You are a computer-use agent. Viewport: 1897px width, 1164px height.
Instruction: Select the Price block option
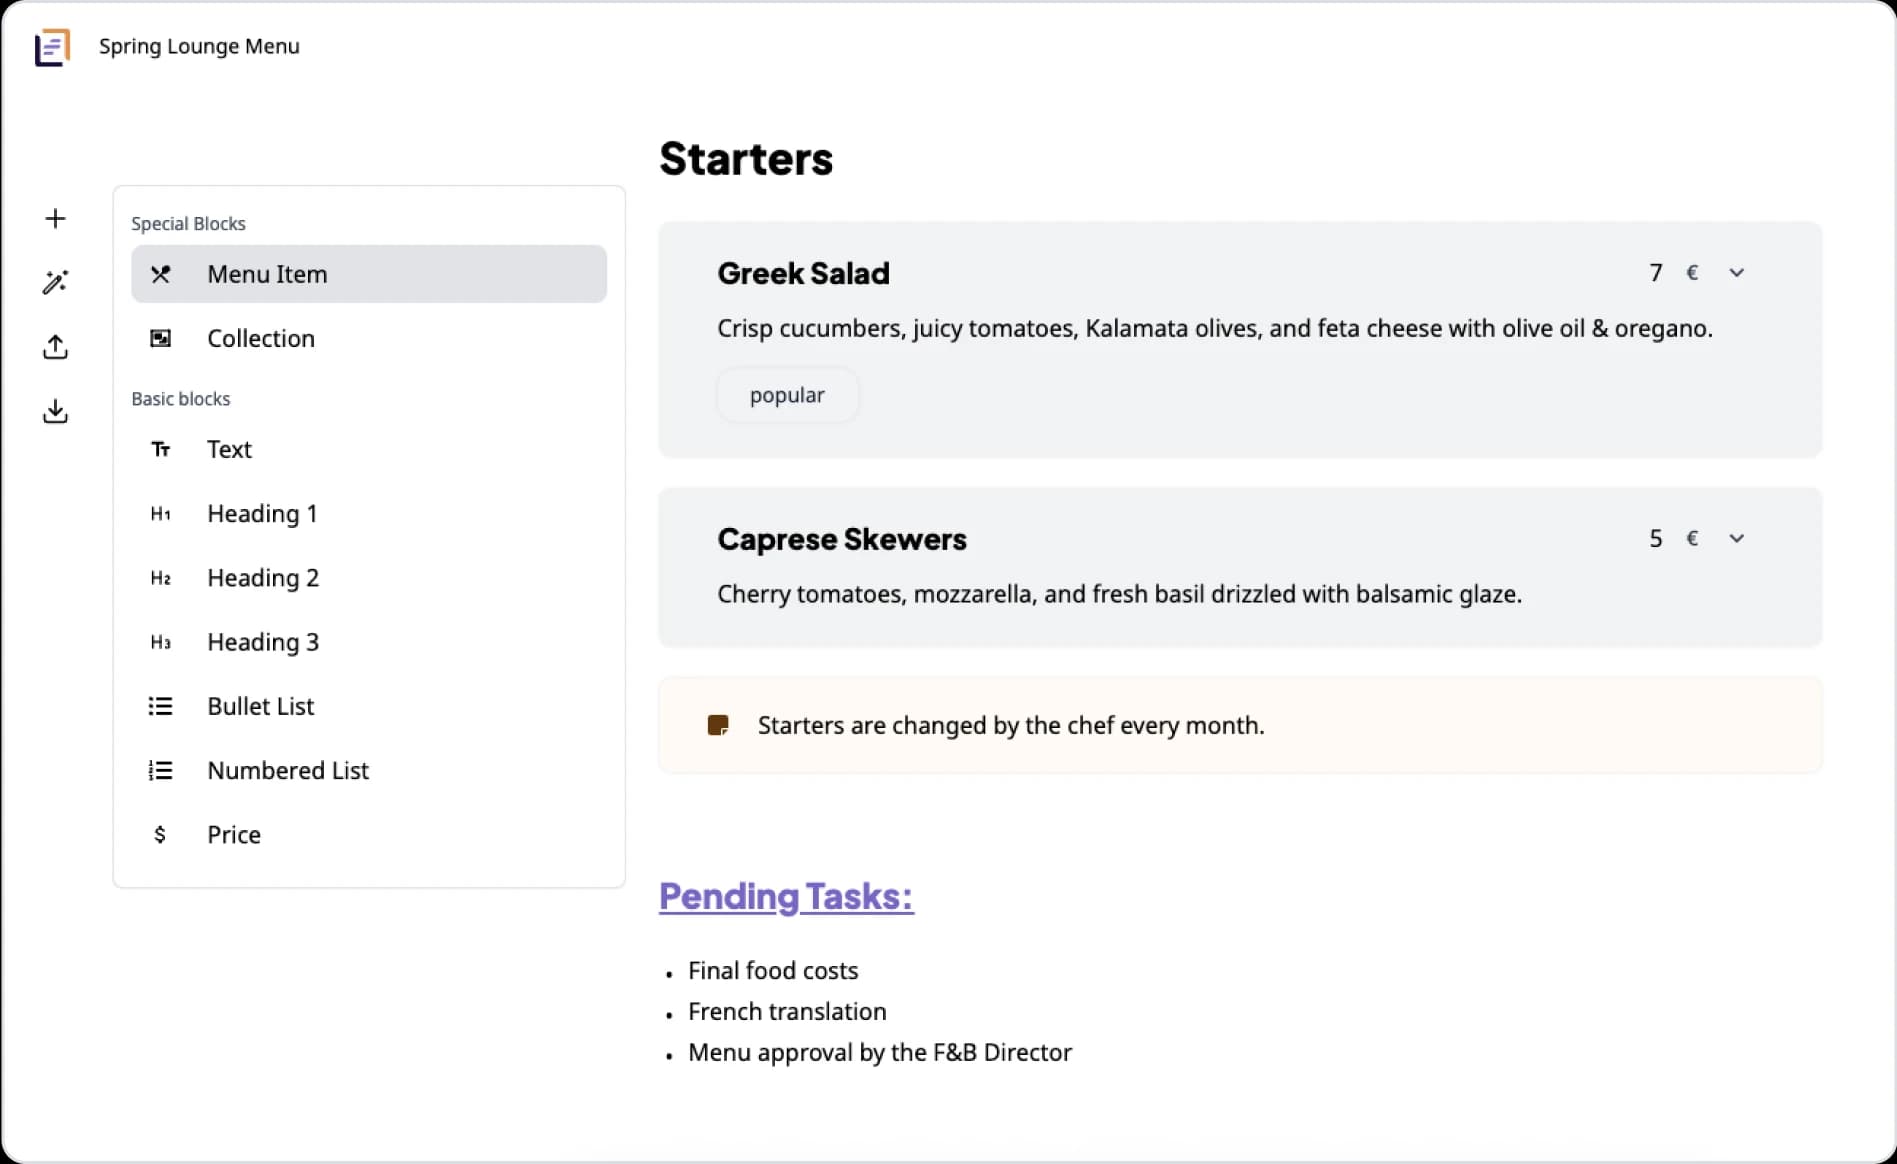coord(234,835)
